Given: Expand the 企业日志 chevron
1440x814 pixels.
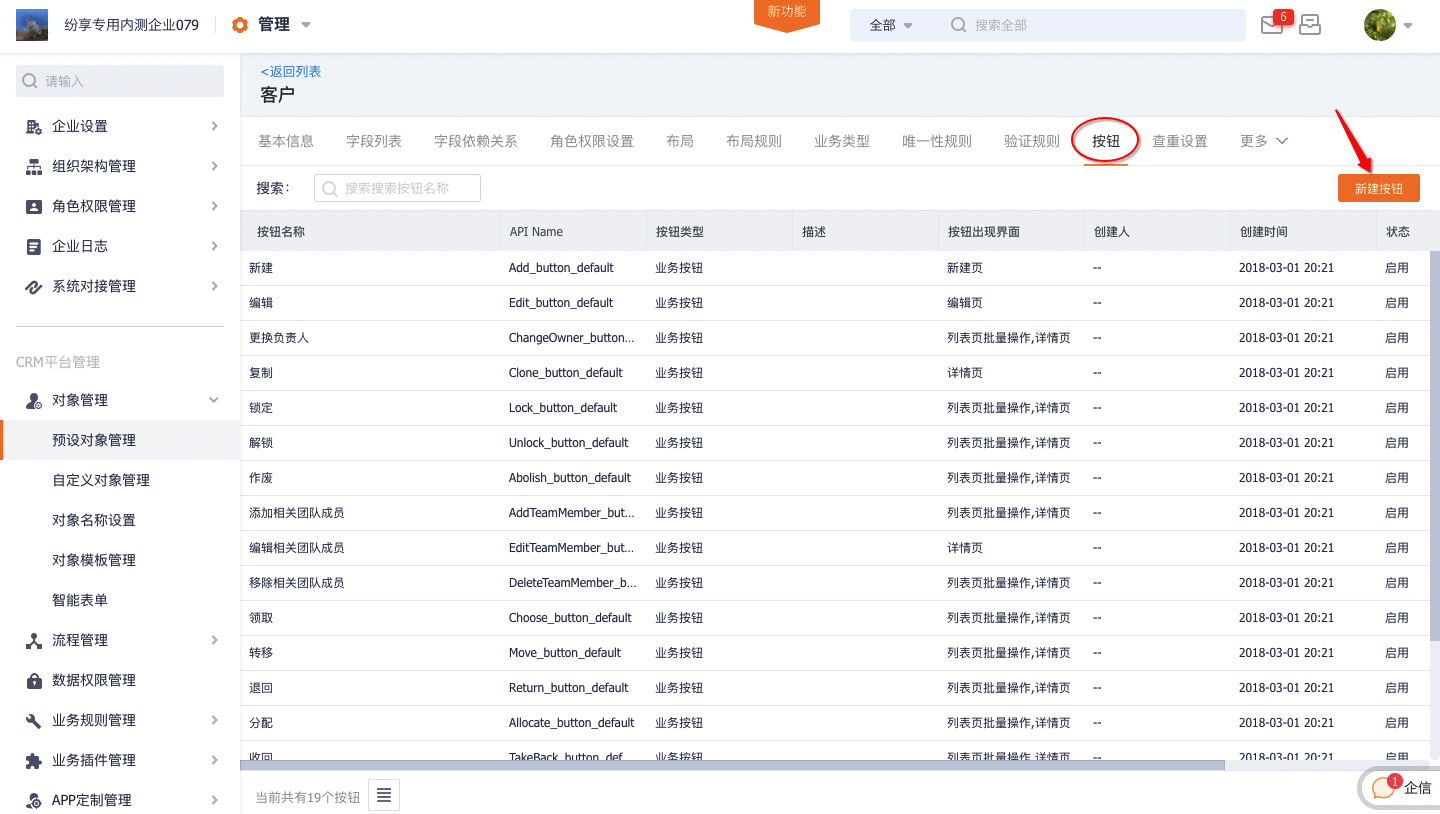Looking at the screenshot, I should tap(215, 246).
